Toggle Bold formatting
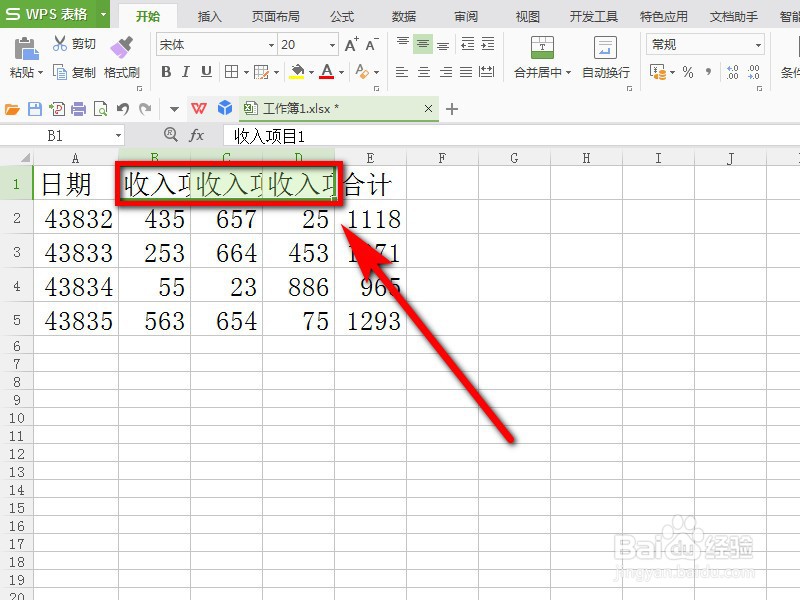 click(166, 72)
